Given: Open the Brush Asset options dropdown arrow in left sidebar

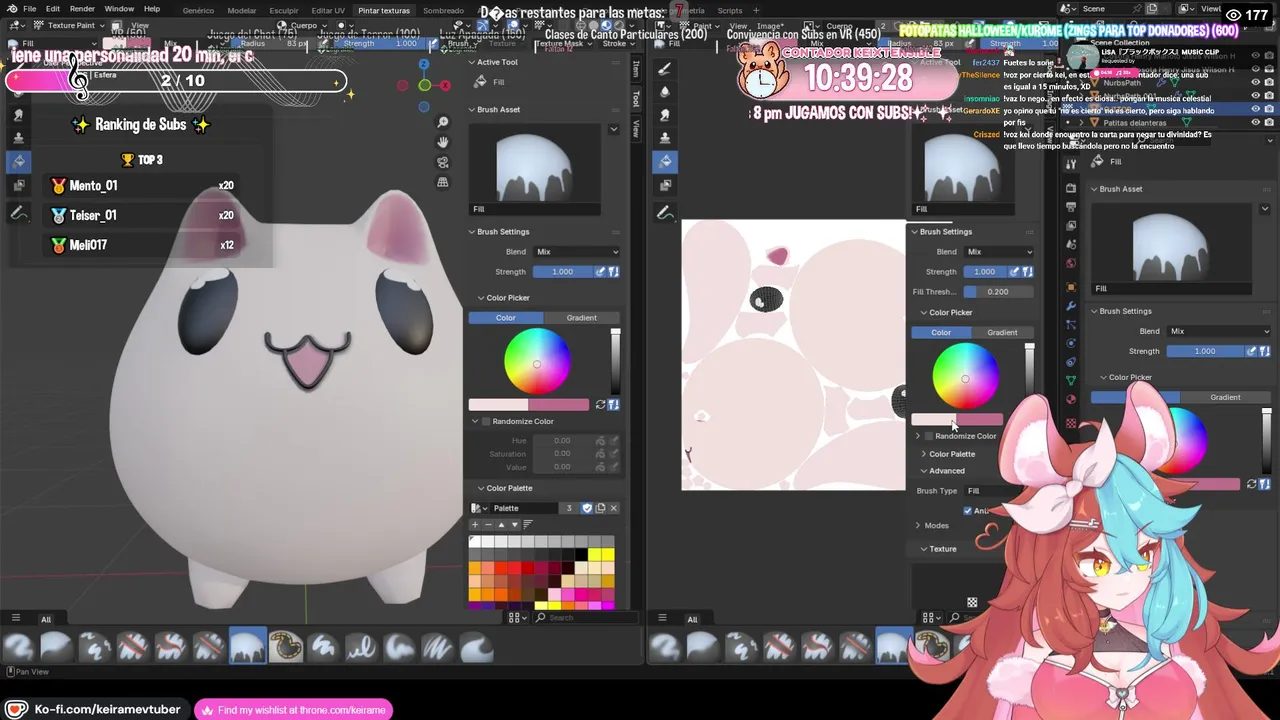Looking at the screenshot, I should tap(613, 129).
